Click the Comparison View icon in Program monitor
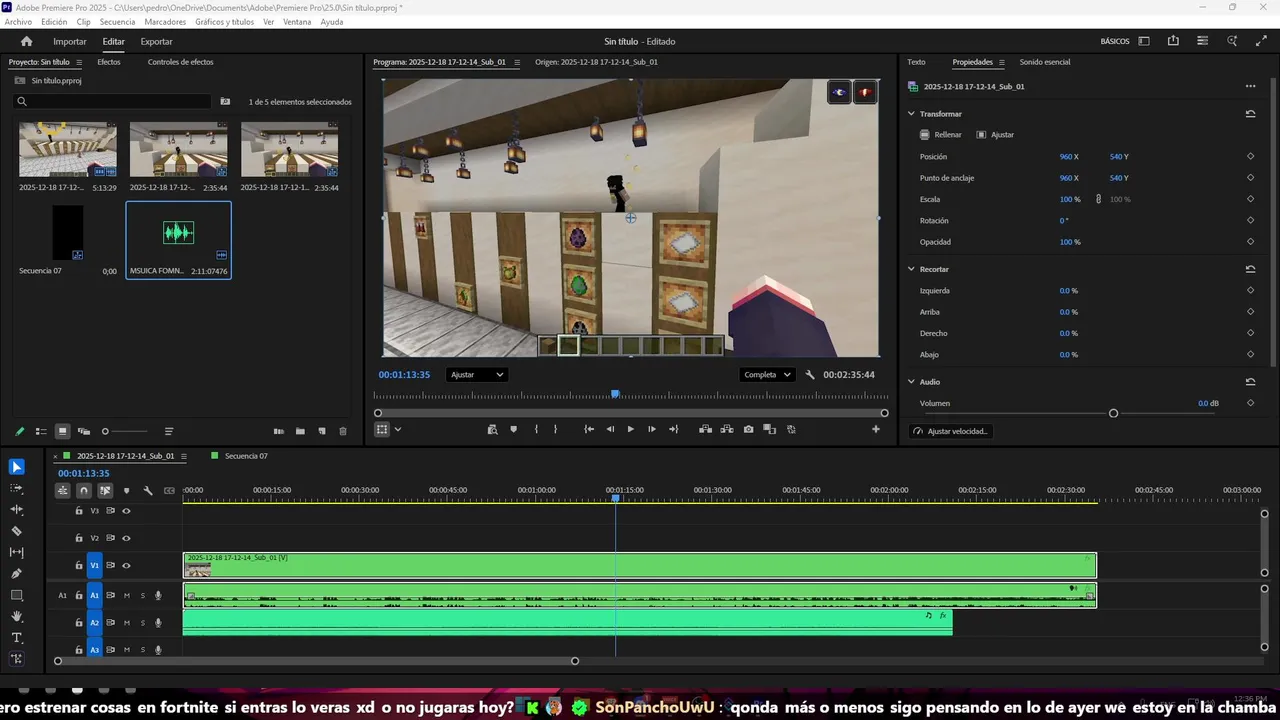Viewport: 1280px width, 720px height. coord(769,429)
